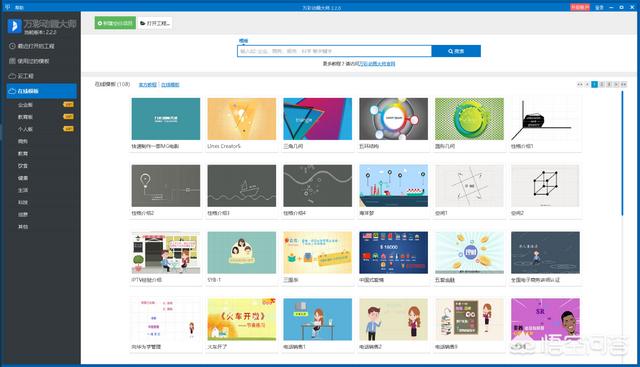
Task: Select the highlighted online templates sidebar item
Action: click(x=42, y=91)
